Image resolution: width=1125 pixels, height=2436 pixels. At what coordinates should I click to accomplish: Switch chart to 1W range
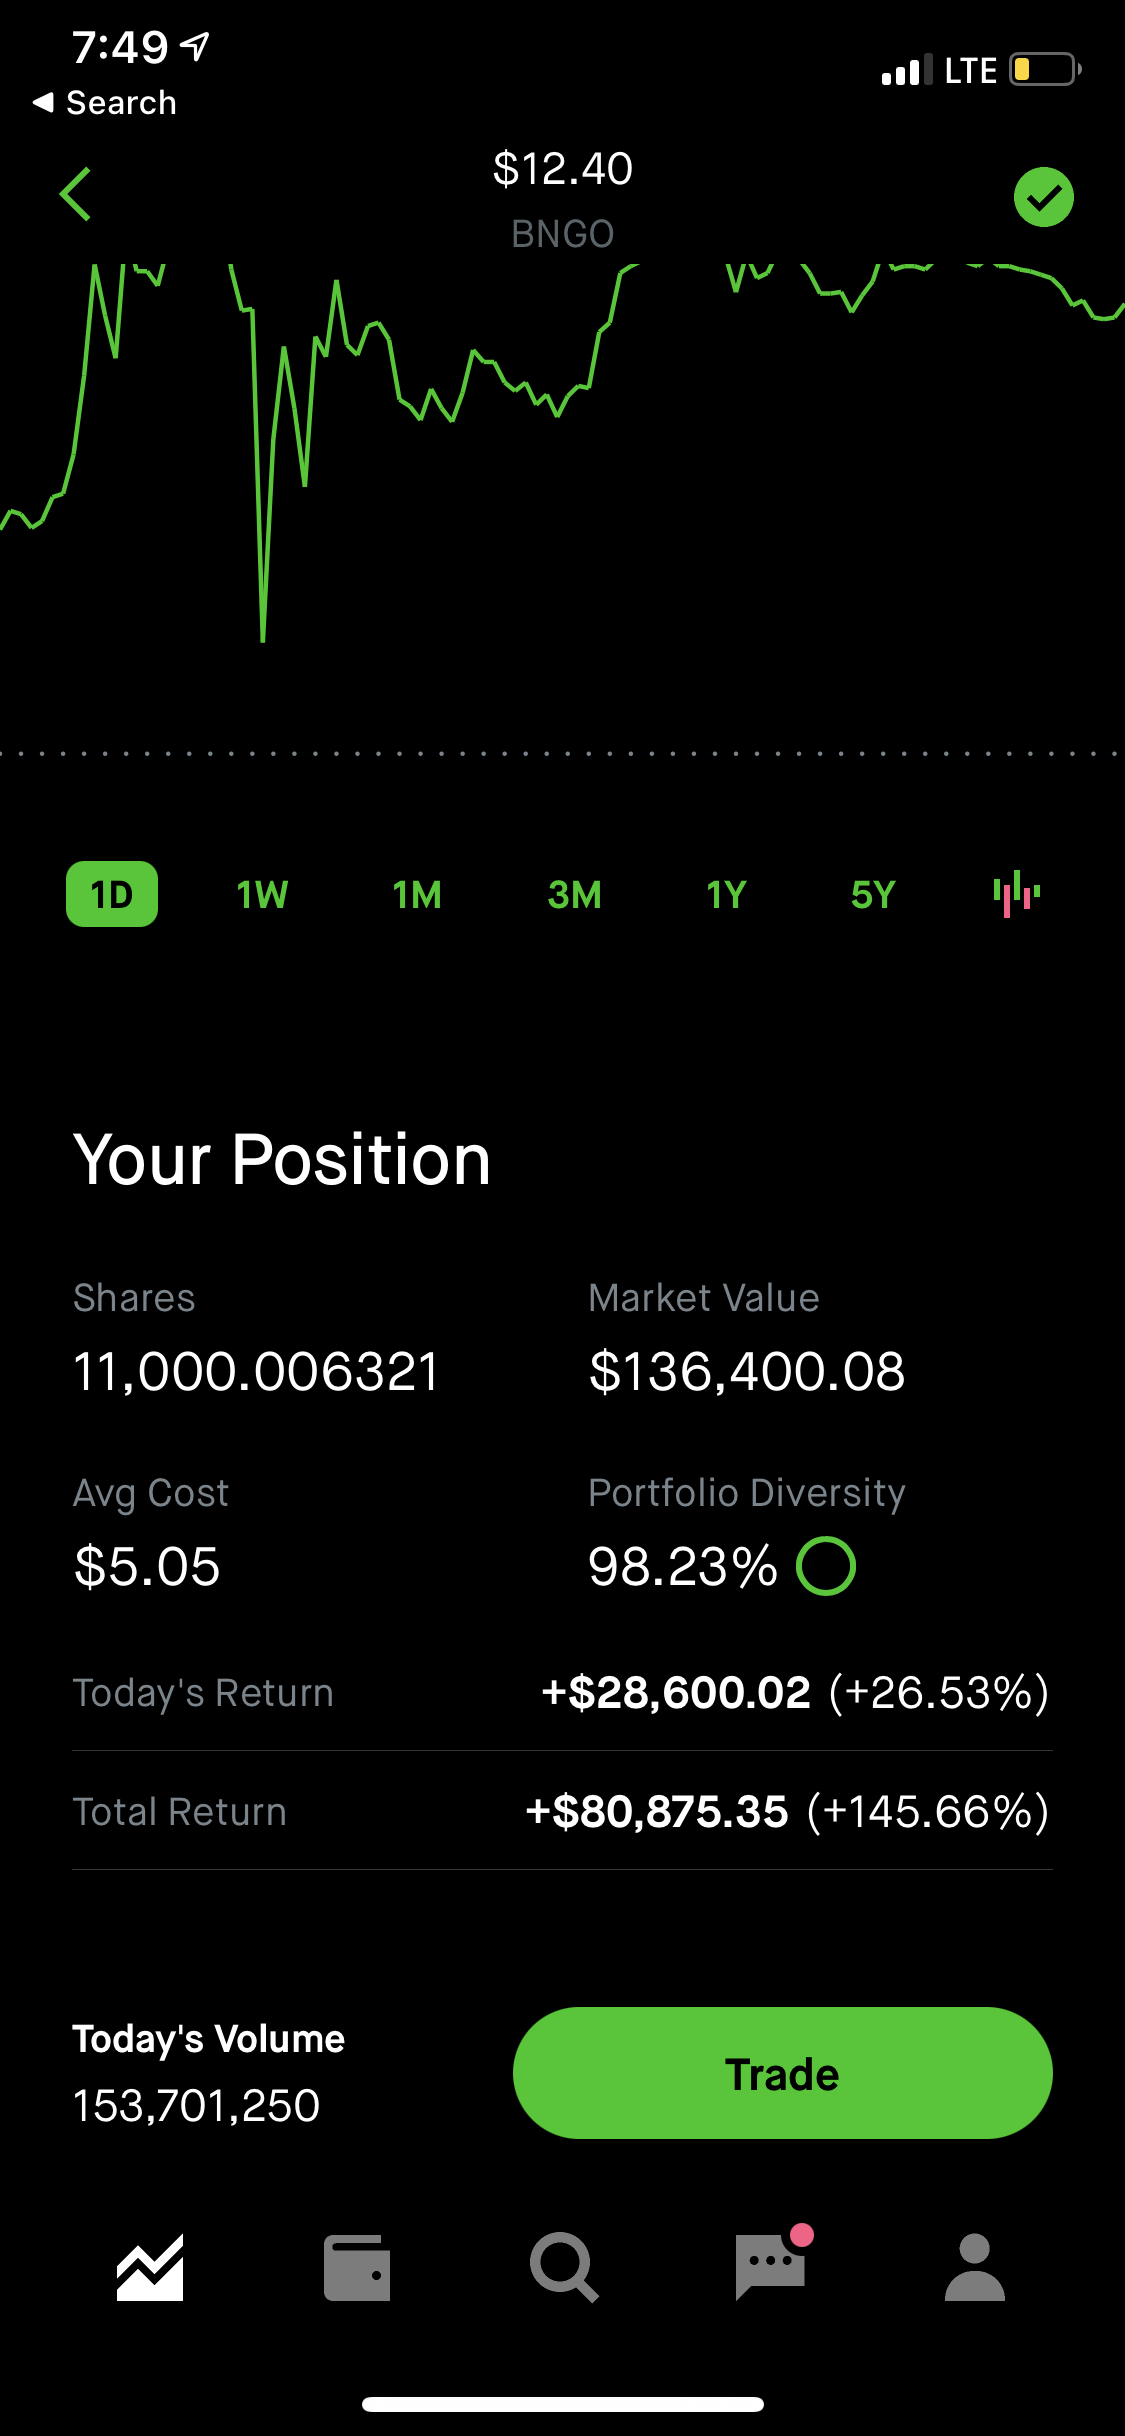(262, 894)
